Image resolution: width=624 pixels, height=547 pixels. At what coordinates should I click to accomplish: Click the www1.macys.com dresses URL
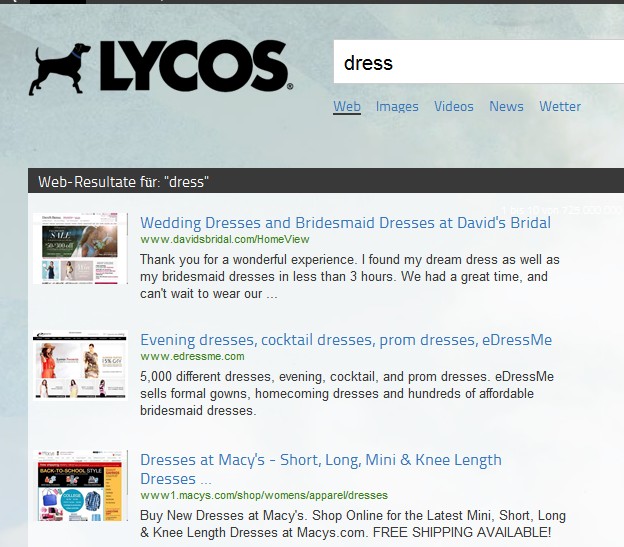264,495
